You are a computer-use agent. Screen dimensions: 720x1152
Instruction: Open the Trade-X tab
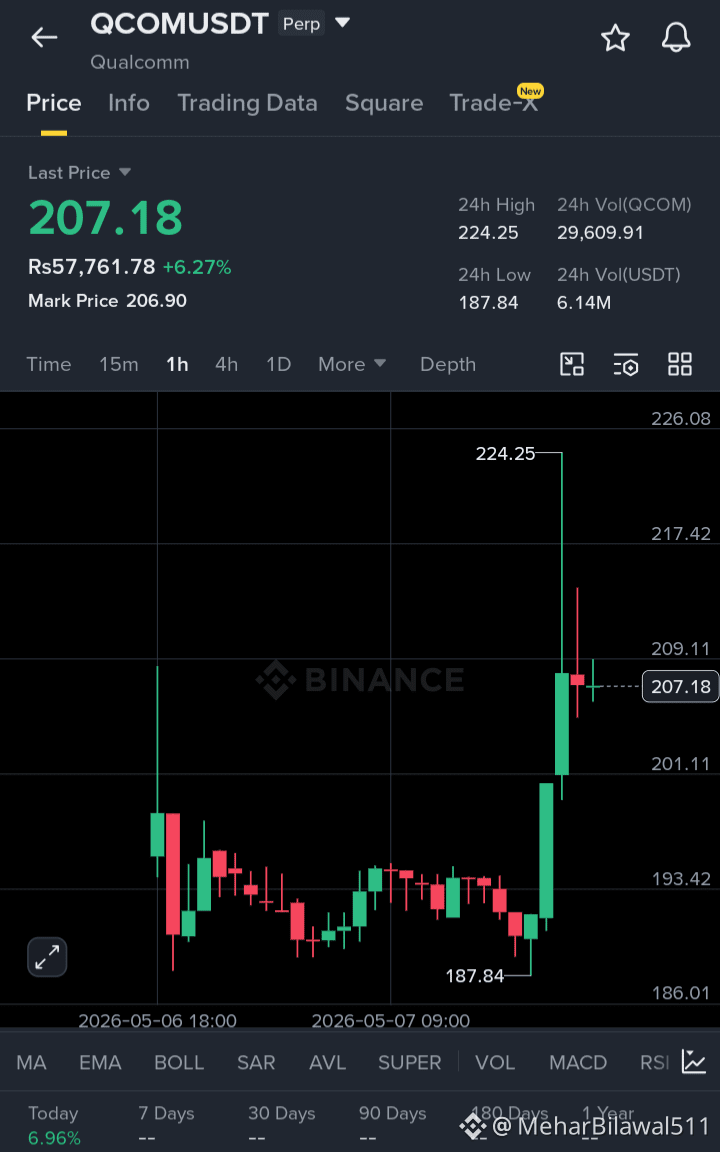(x=494, y=103)
